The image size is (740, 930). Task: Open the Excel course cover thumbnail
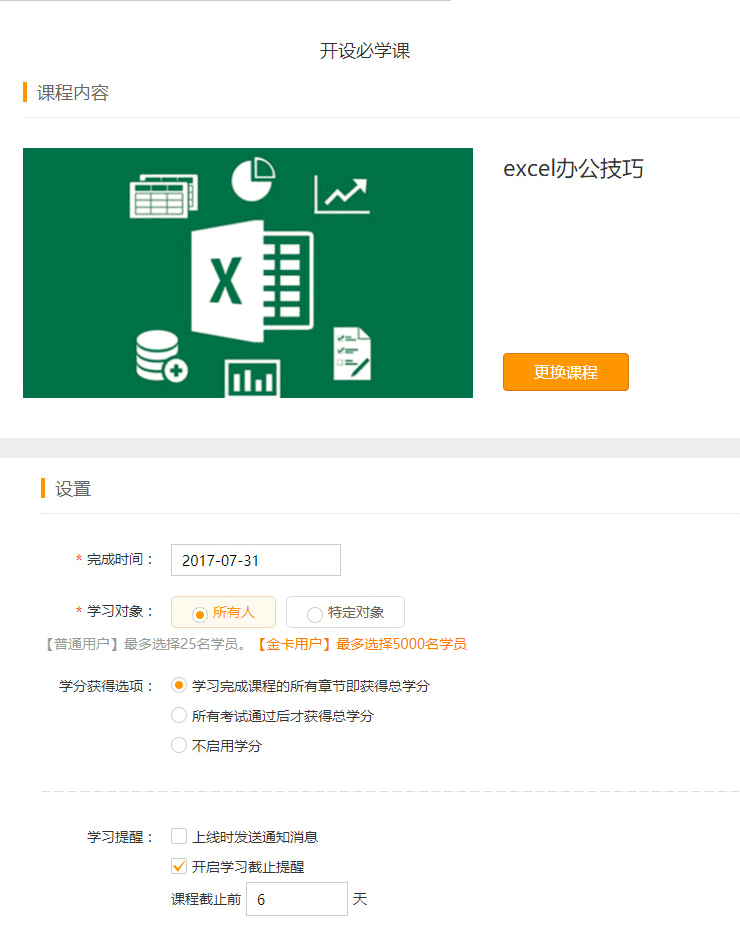[x=248, y=273]
